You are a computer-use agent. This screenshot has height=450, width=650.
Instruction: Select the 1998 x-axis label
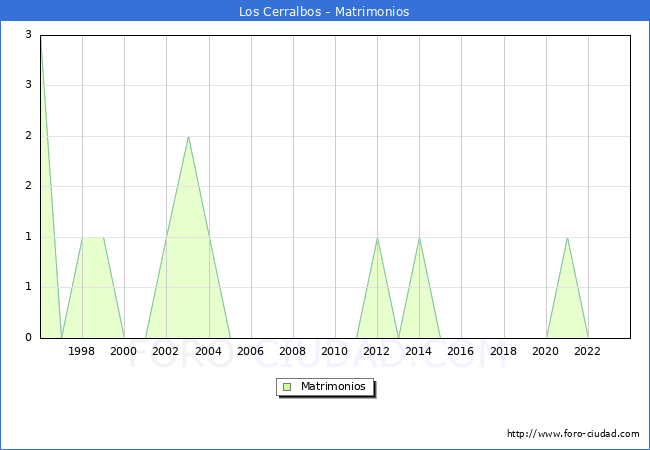(x=82, y=351)
